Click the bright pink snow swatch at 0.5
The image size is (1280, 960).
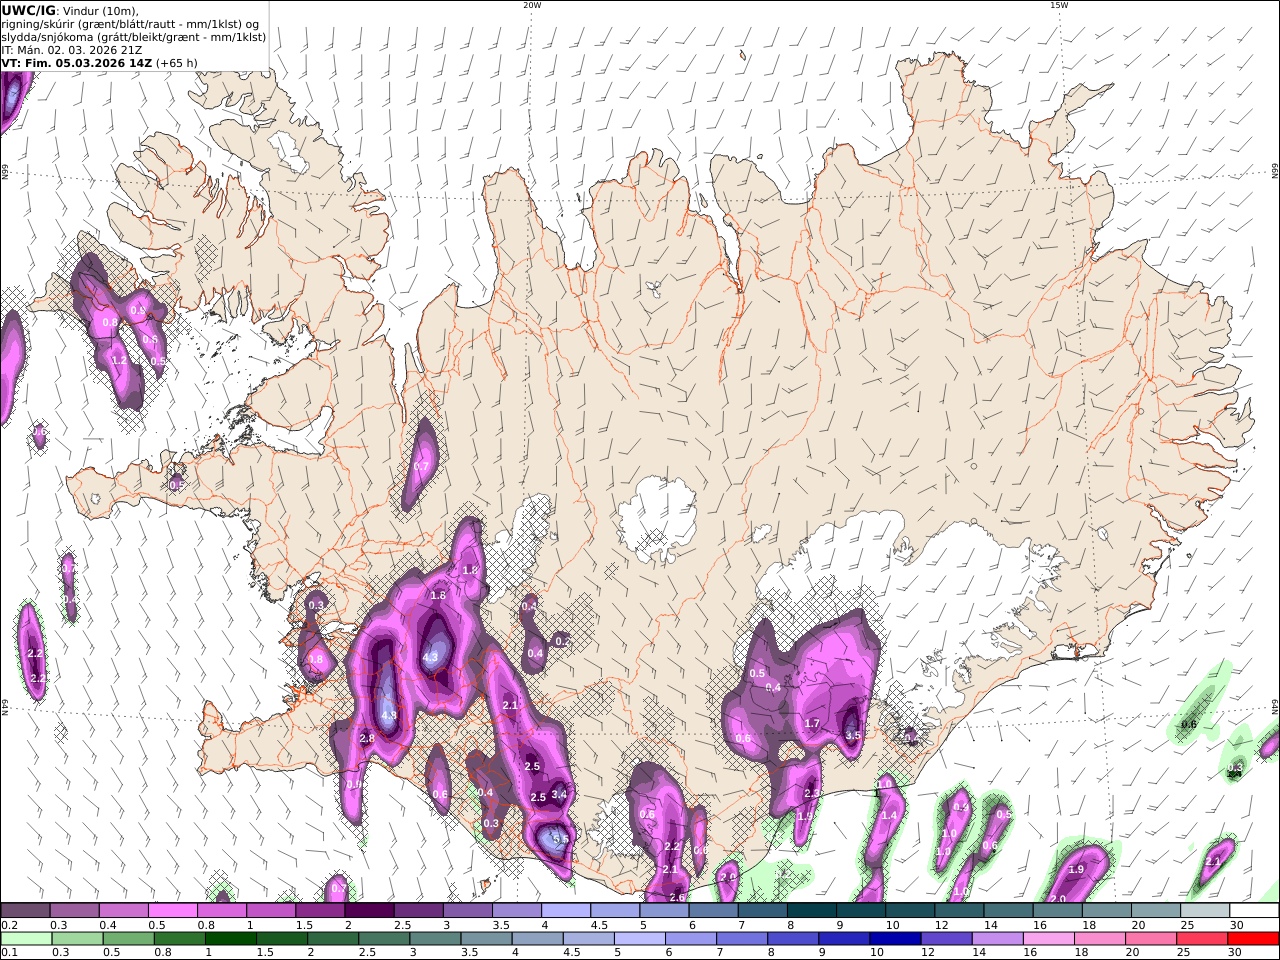click(x=173, y=911)
